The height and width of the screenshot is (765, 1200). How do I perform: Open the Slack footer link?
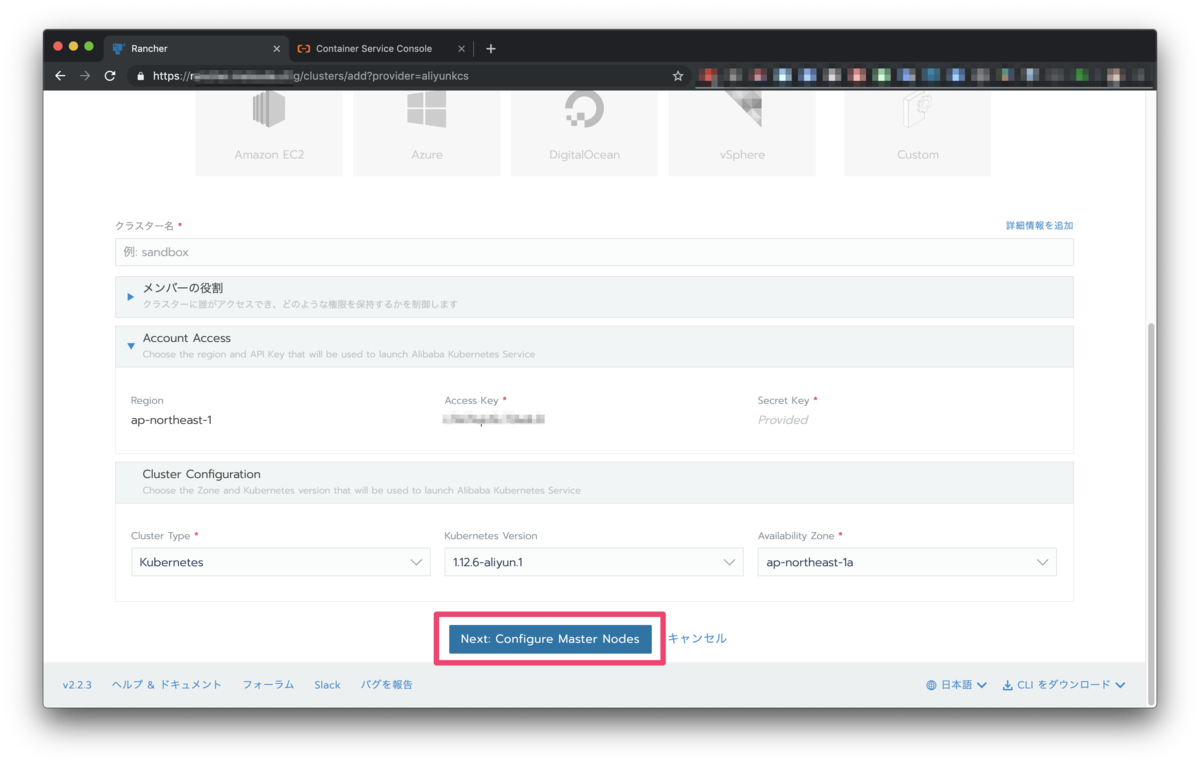click(327, 685)
